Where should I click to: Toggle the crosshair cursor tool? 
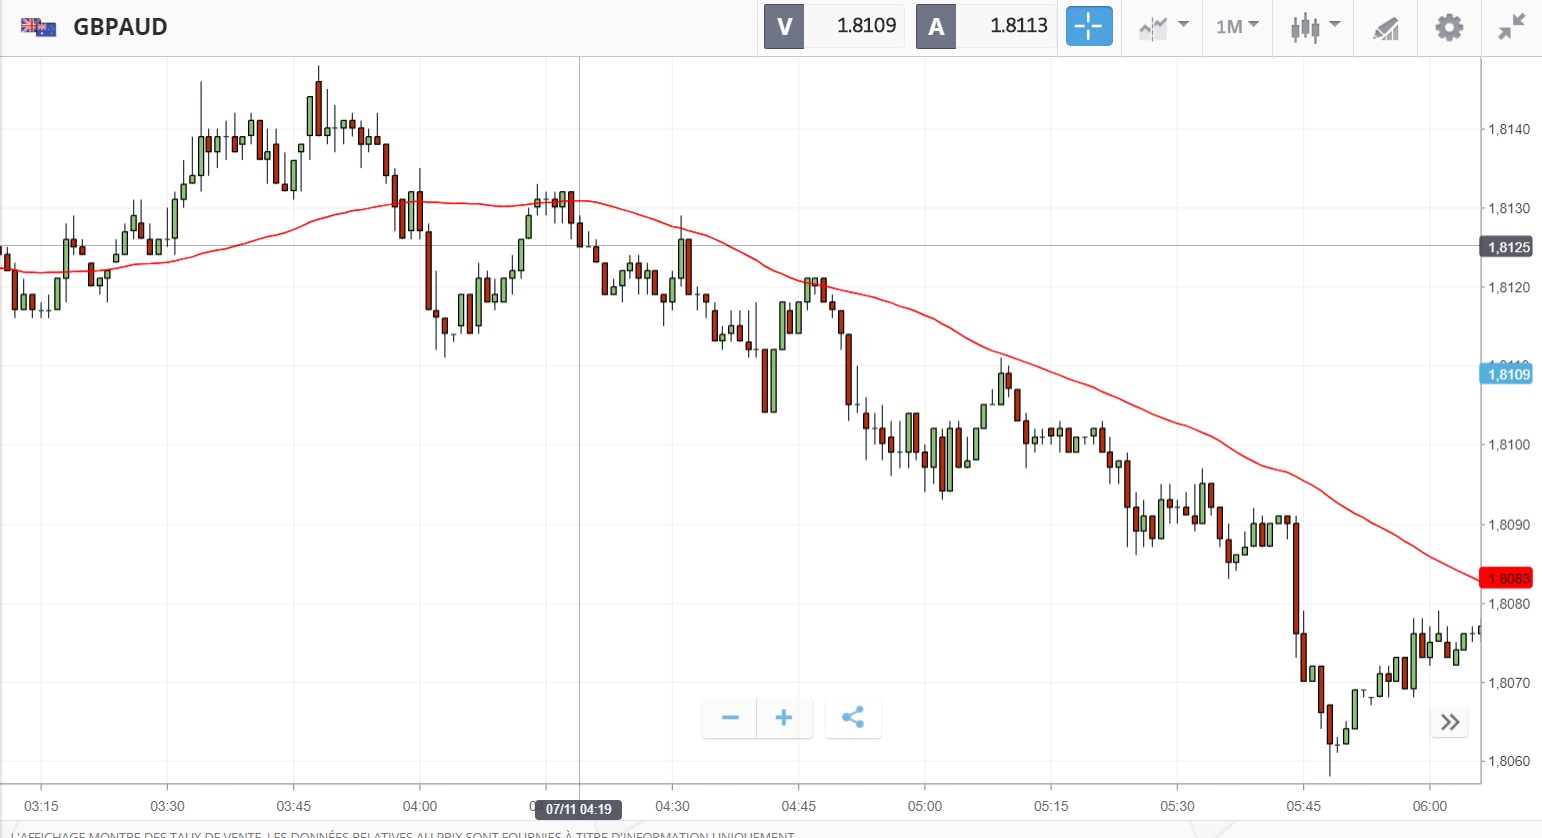[x=1089, y=26]
